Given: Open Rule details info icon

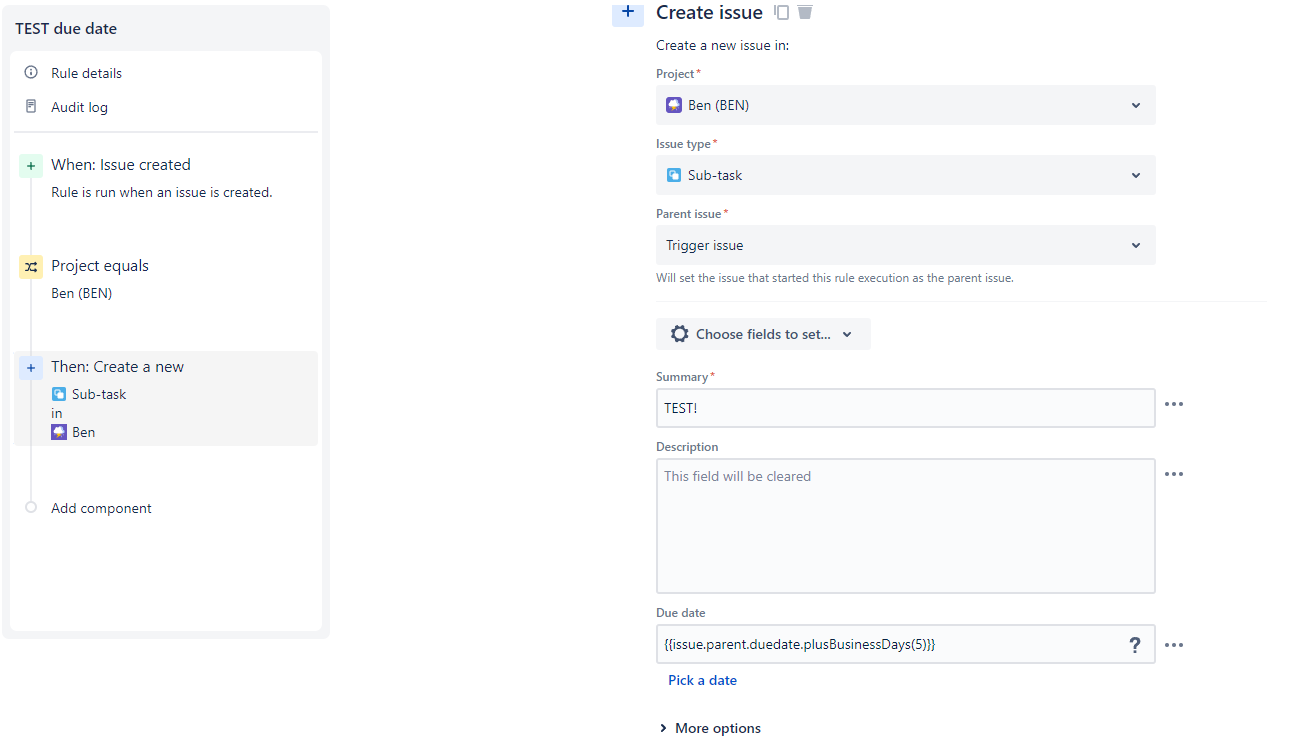Looking at the screenshot, I should pyautogui.click(x=31, y=73).
